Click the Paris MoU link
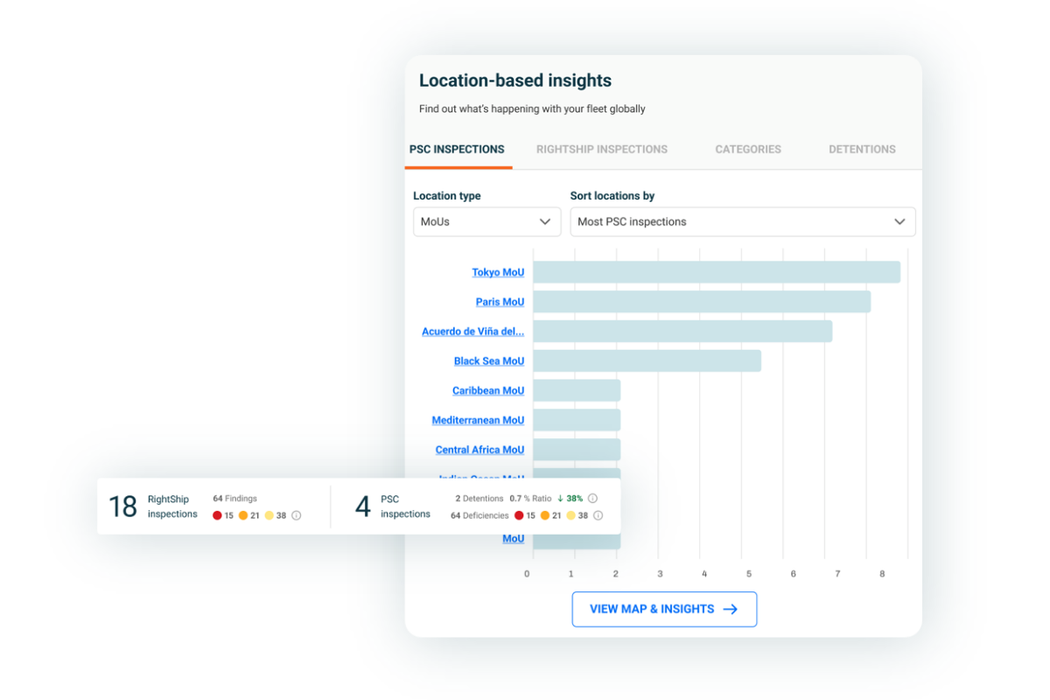The height and width of the screenshot is (700, 1050). click(x=500, y=301)
